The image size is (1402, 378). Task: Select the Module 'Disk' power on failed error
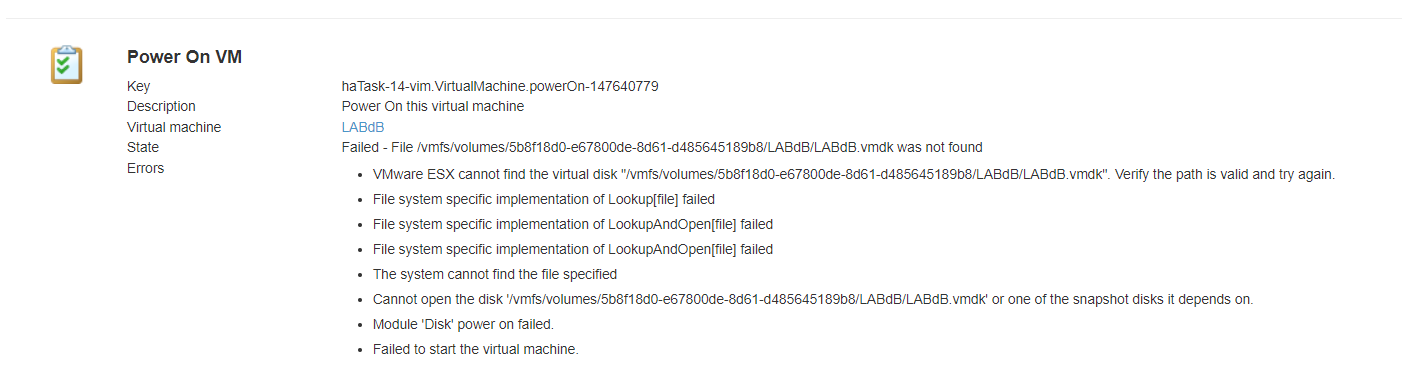463,324
